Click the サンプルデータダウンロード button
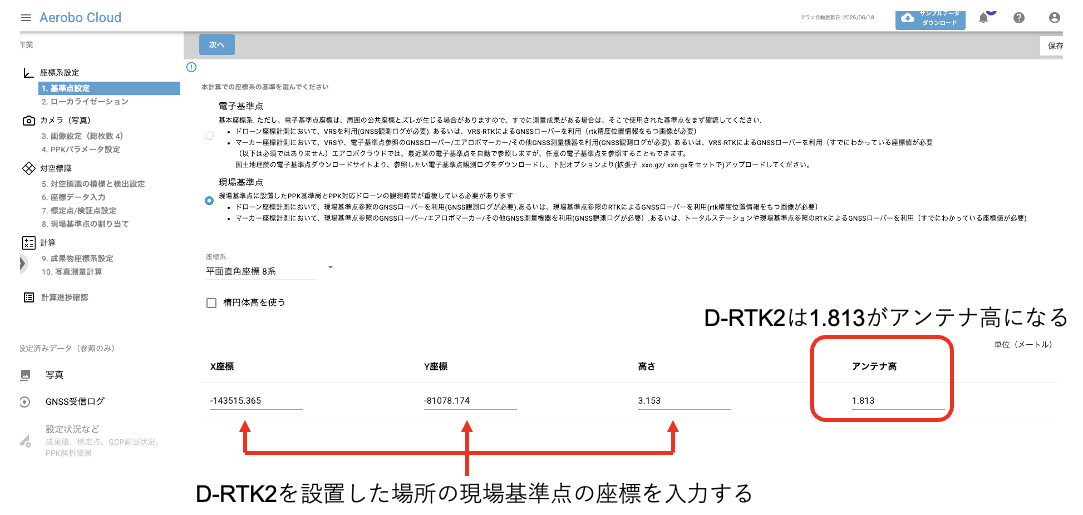 click(x=930, y=19)
